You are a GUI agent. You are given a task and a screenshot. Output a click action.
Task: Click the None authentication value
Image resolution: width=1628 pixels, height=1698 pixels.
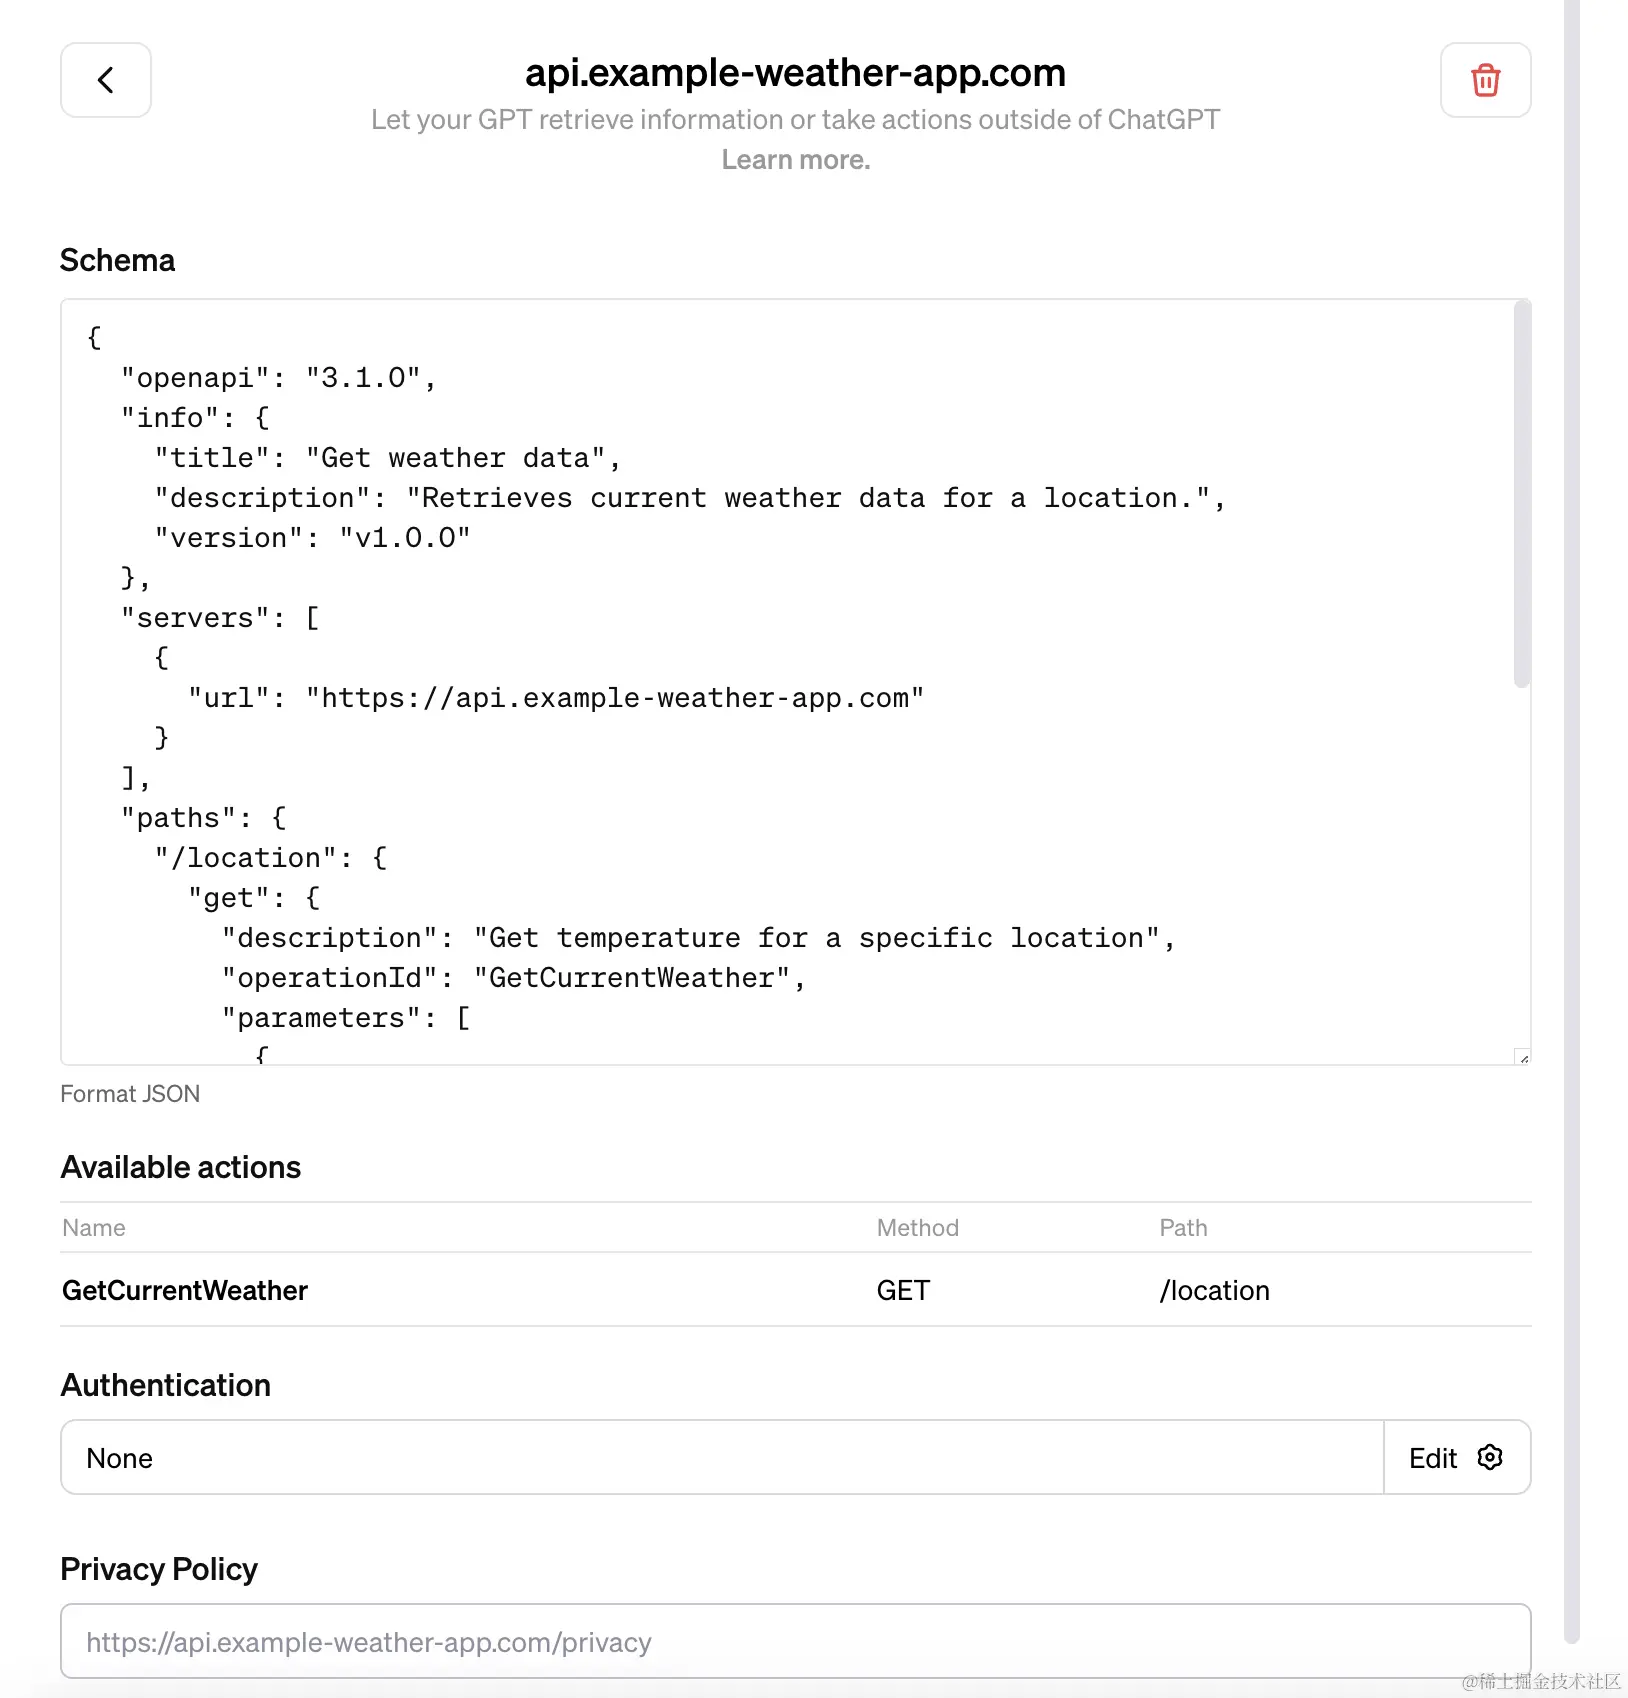120,1458
